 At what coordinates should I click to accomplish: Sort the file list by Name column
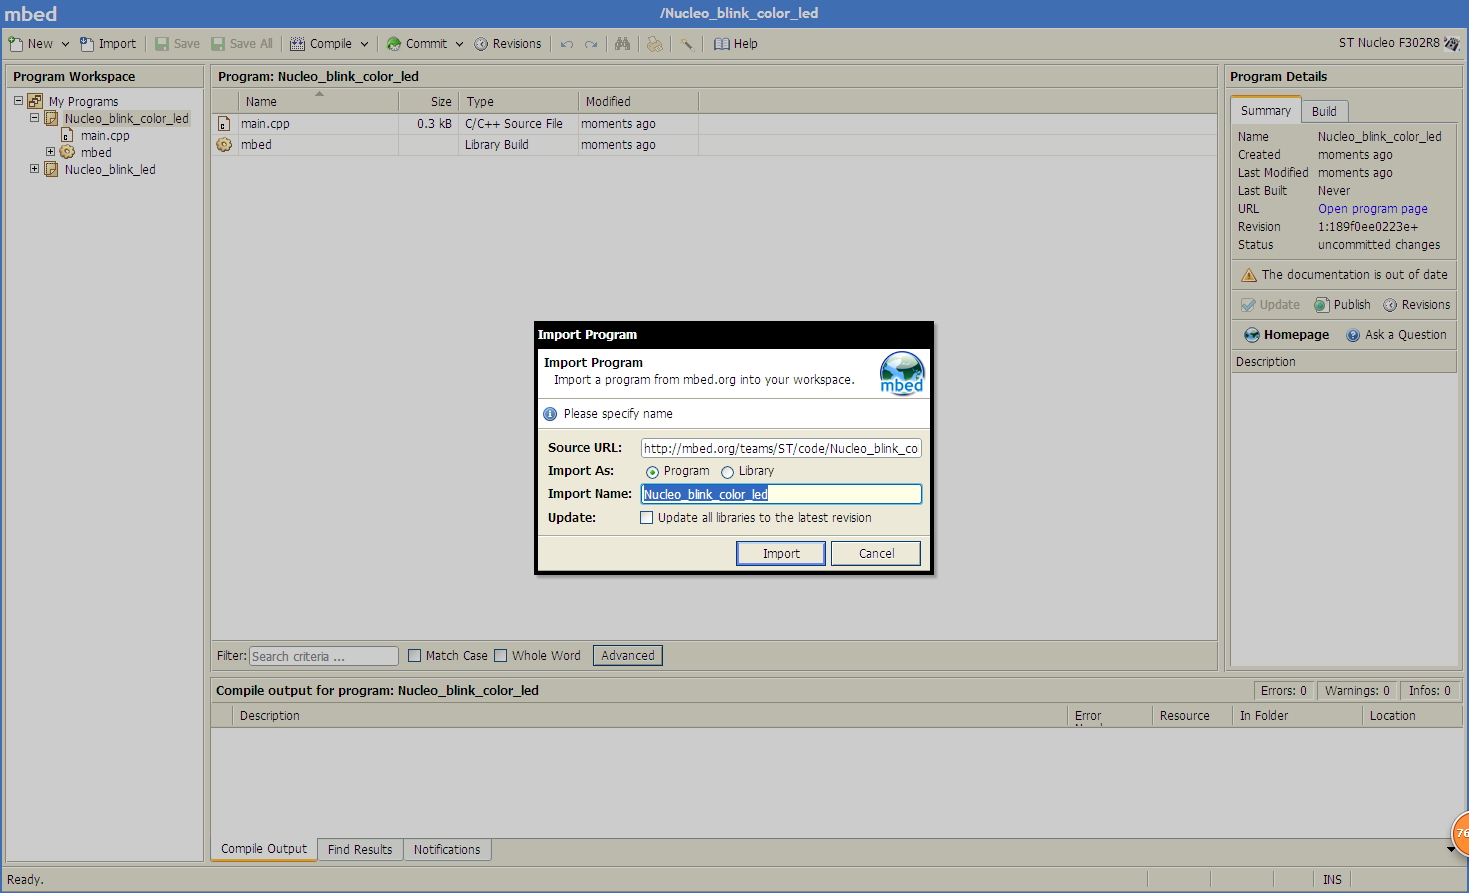[318, 102]
